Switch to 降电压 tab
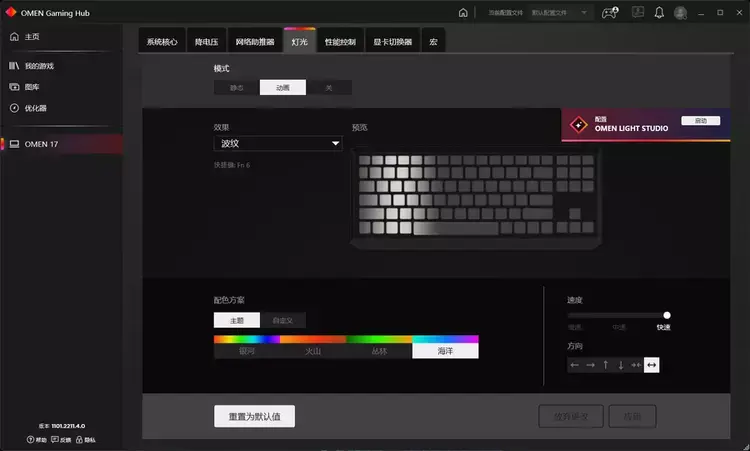Image resolution: width=750 pixels, height=451 pixels. pos(207,42)
